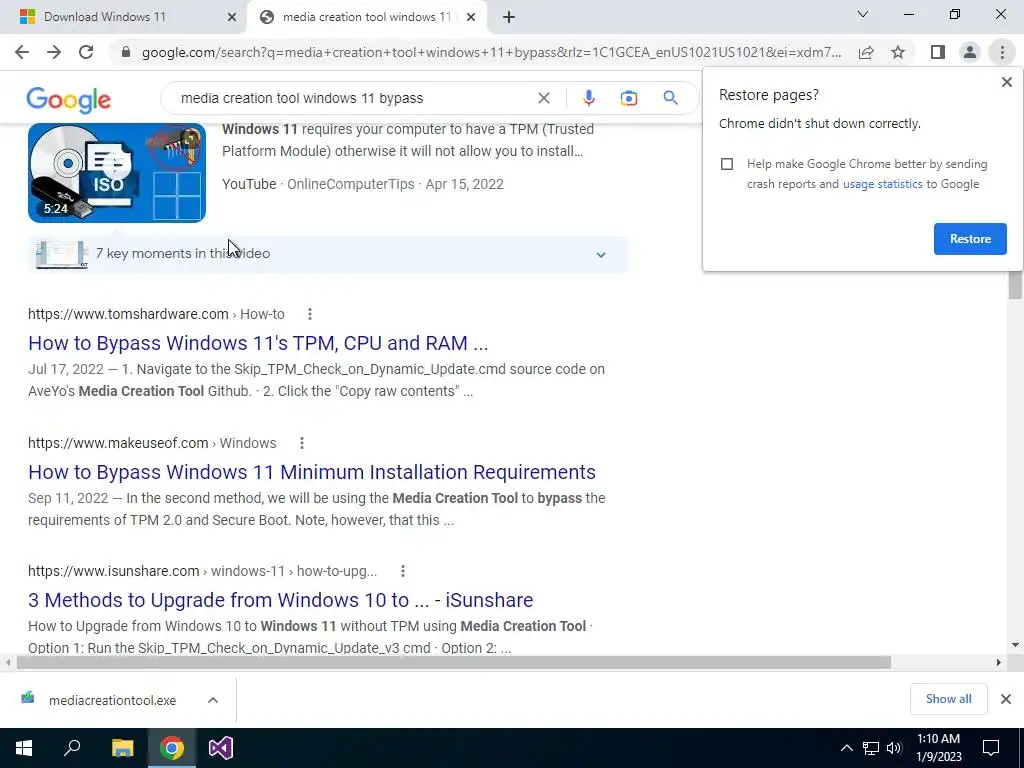1024x768 pixels.
Task: Open the Chrome three-dot menu
Action: [x=1002, y=52]
